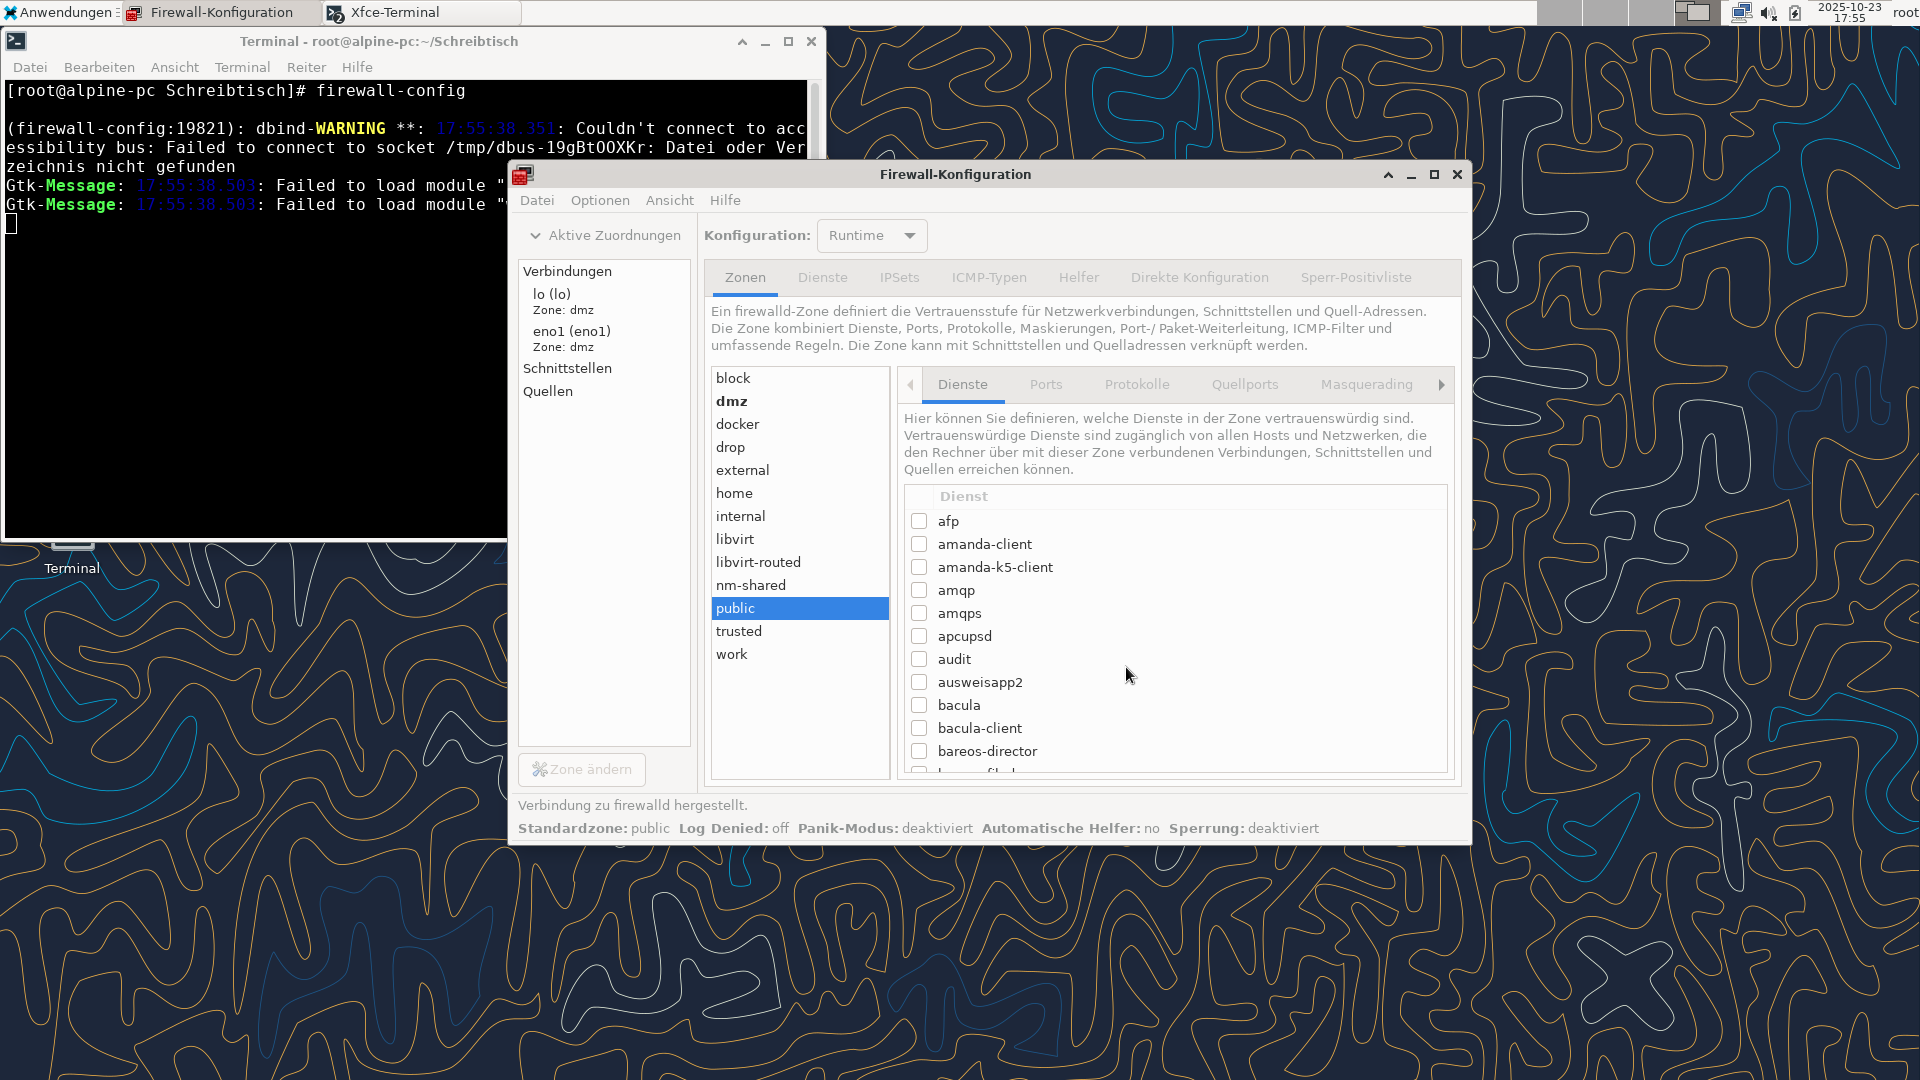Toggle the bacula-client service checkbox
1920x1080 pixels.
tap(919, 728)
